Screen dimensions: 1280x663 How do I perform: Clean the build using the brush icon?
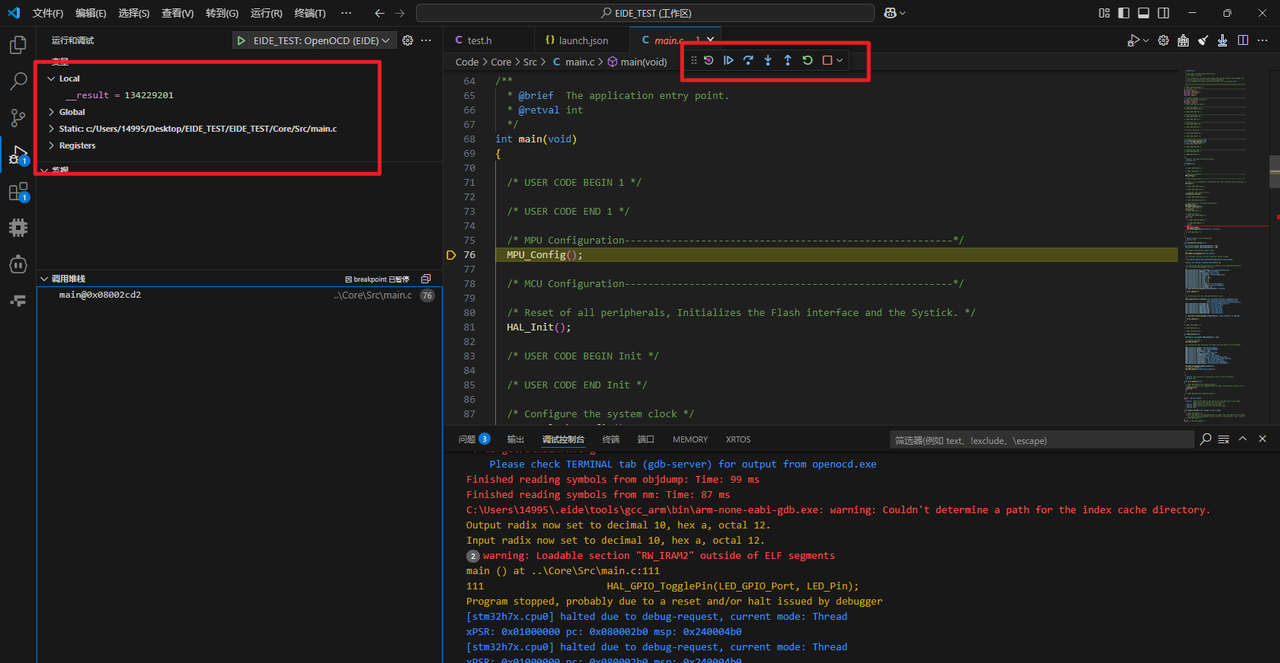(1202, 40)
